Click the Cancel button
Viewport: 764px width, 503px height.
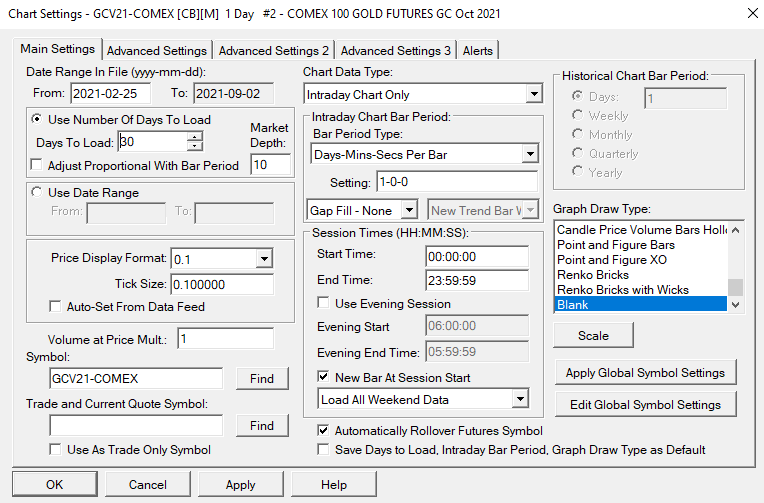point(148,484)
